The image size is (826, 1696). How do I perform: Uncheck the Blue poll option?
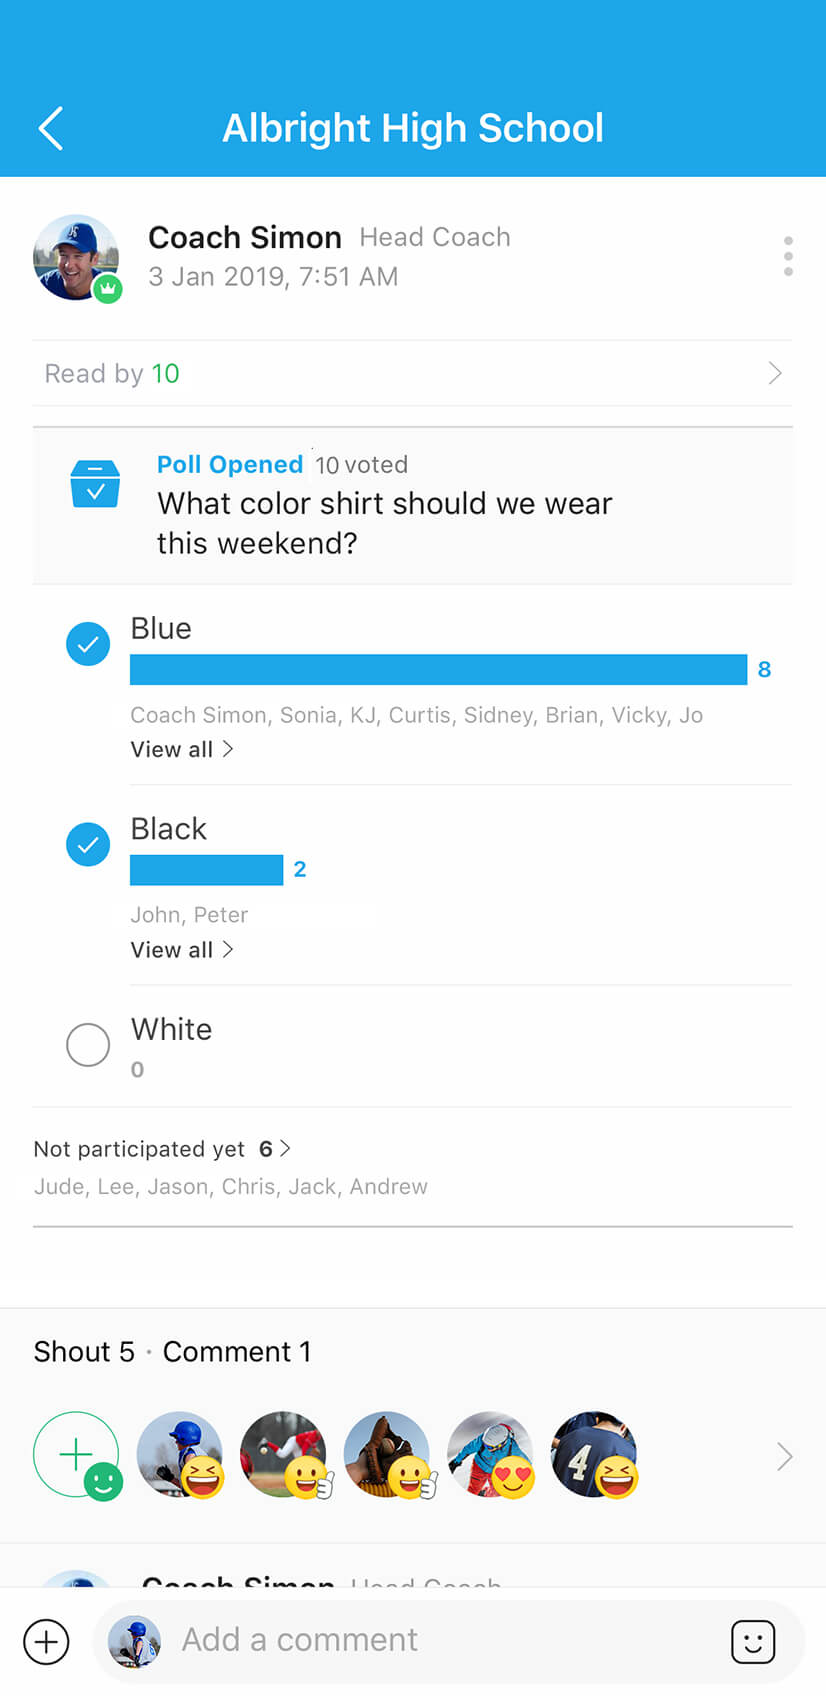coord(88,644)
